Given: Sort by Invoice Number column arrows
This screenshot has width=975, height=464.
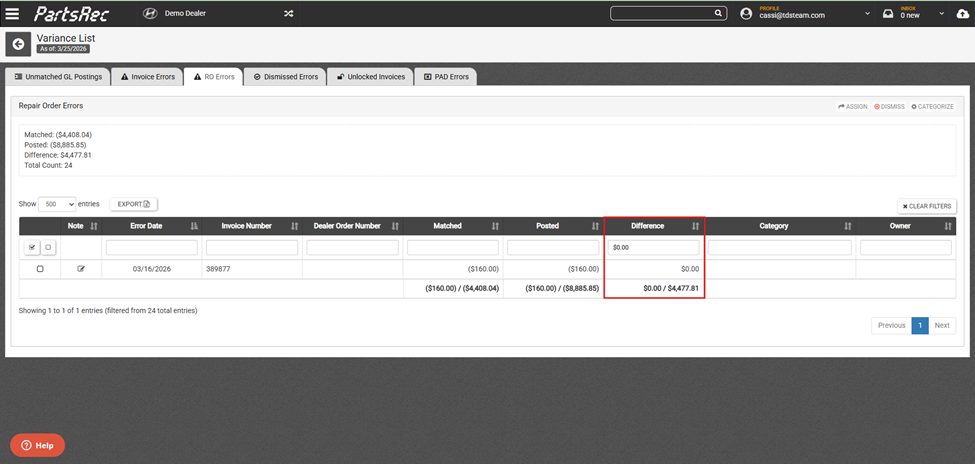Looking at the screenshot, I should pos(295,226).
